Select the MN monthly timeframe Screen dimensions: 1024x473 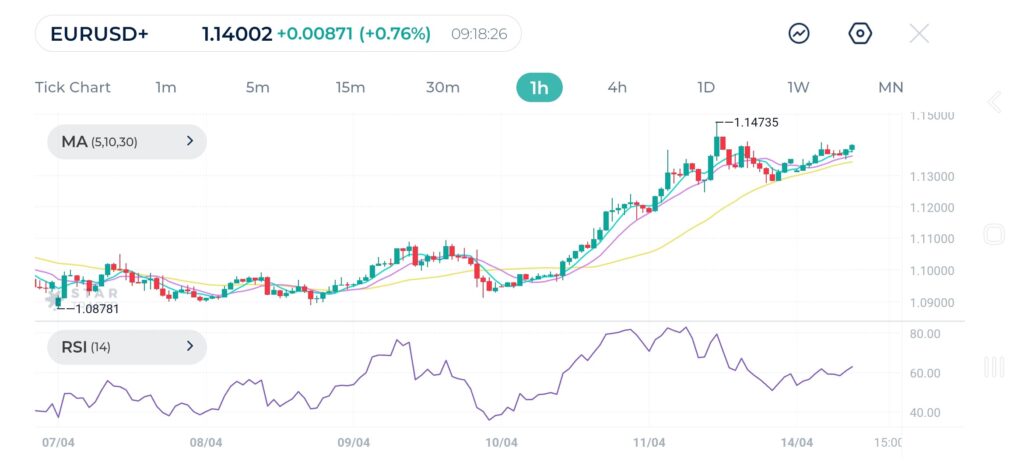pyautogui.click(x=890, y=87)
